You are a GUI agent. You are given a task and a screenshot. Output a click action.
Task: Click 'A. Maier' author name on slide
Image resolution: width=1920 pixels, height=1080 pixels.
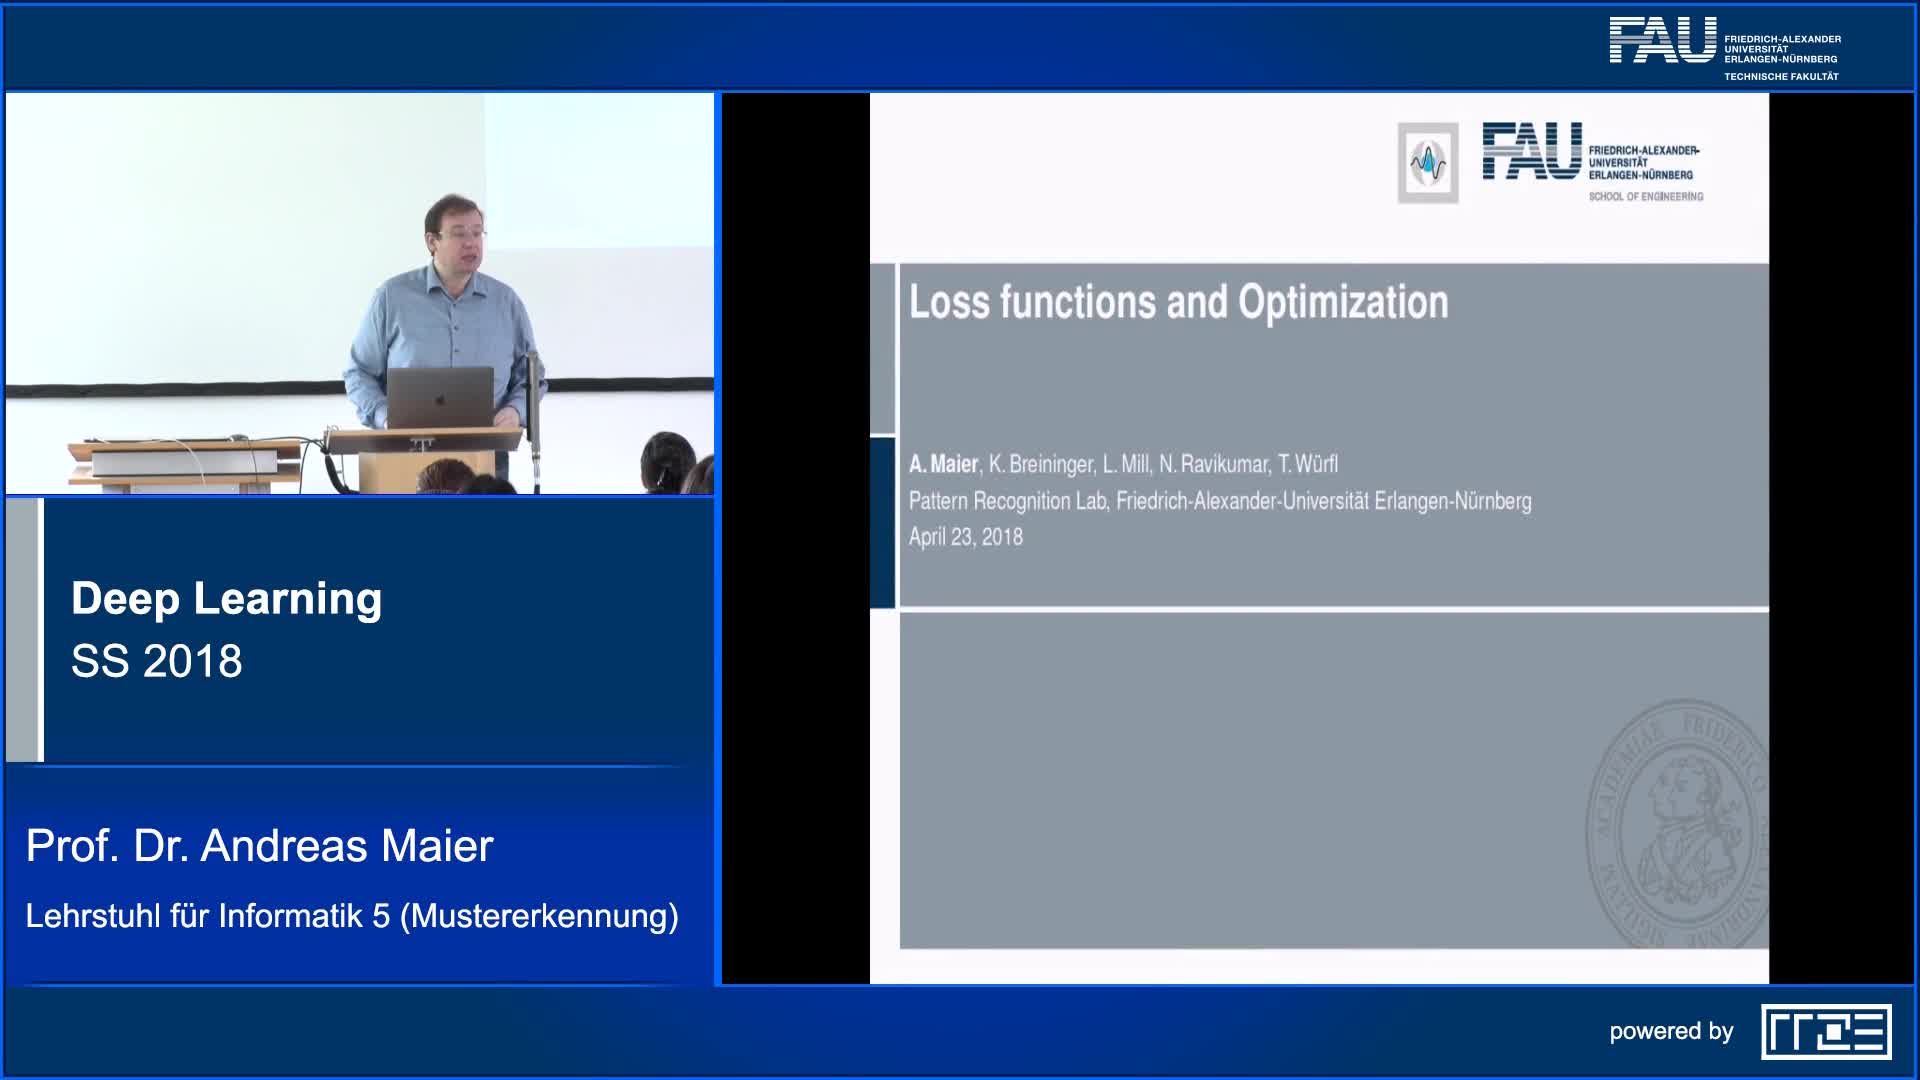tap(943, 464)
